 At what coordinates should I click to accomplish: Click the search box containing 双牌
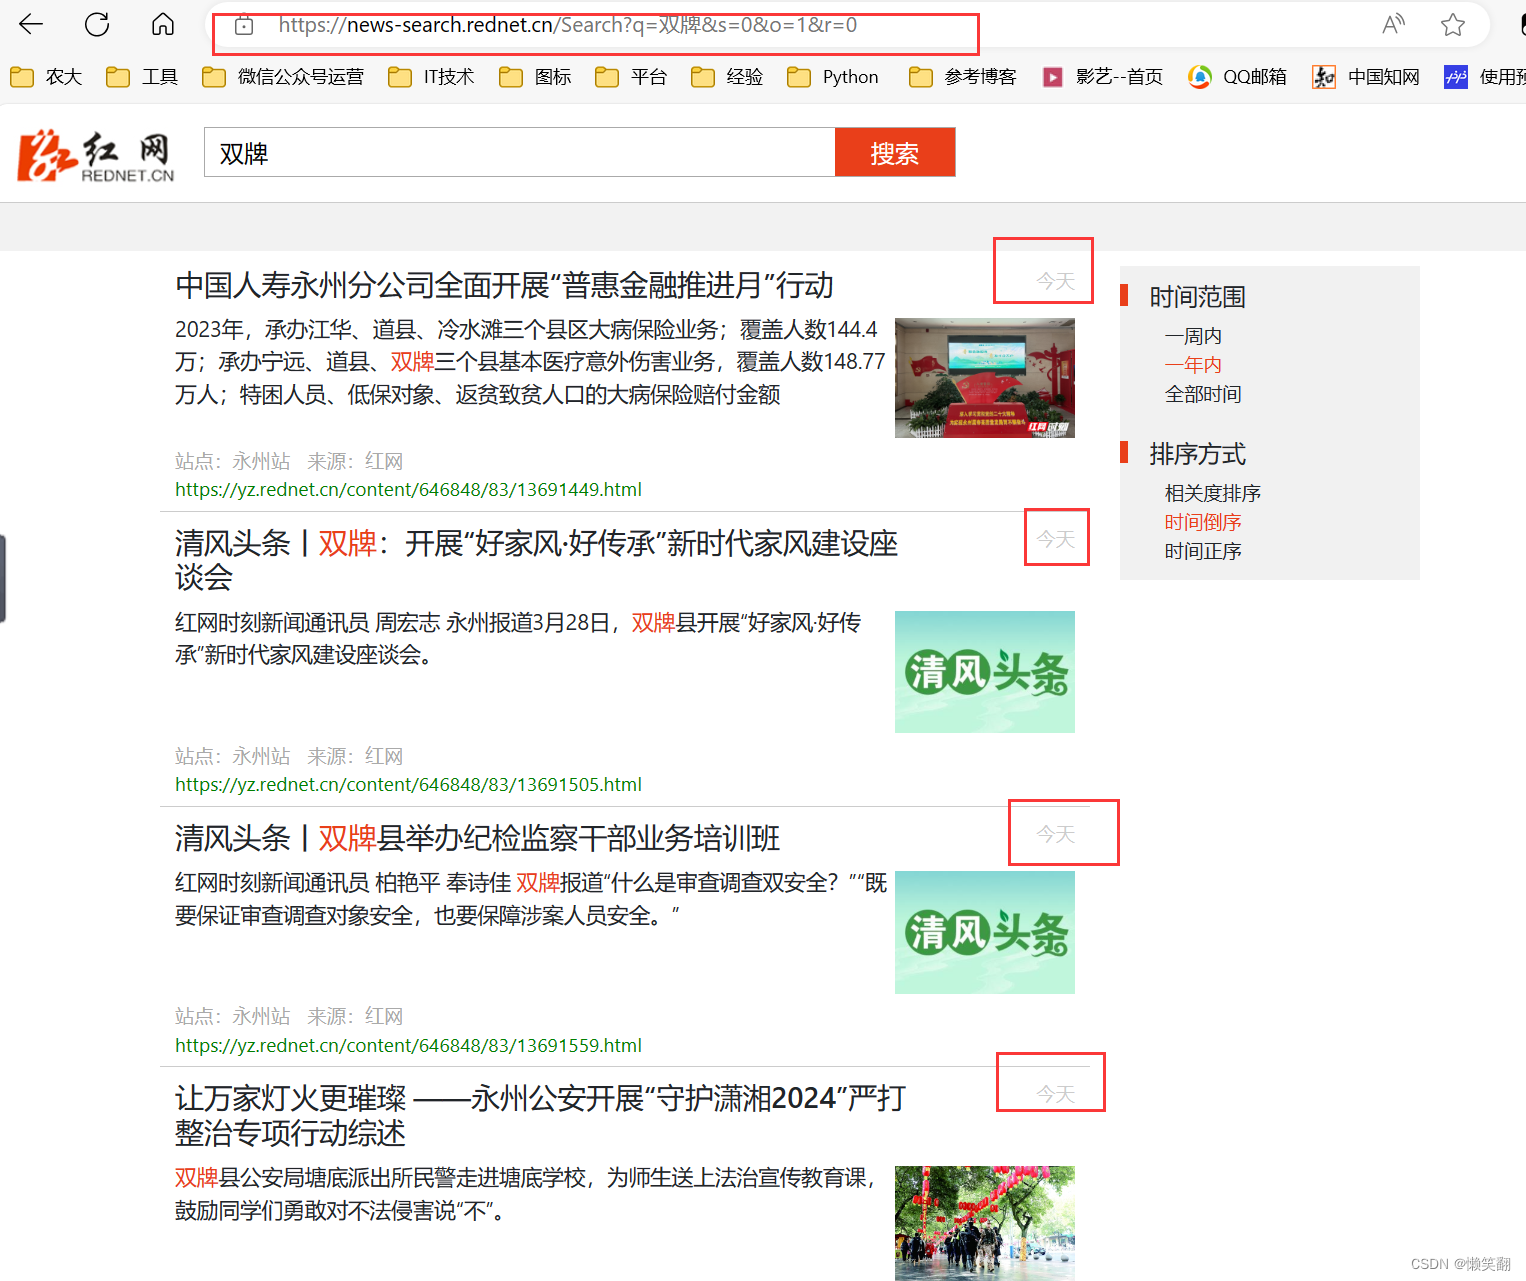(x=519, y=152)
